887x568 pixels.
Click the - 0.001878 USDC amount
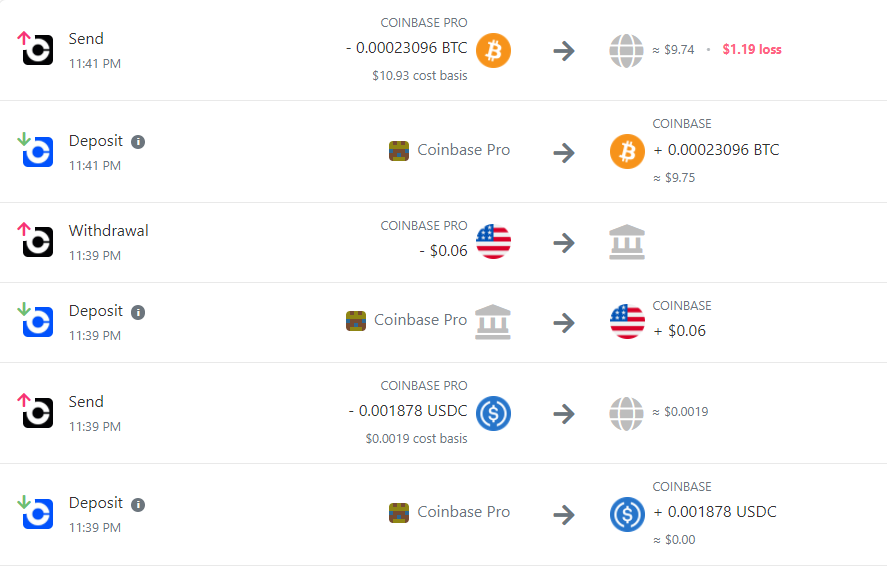click(x=408, y=411)
